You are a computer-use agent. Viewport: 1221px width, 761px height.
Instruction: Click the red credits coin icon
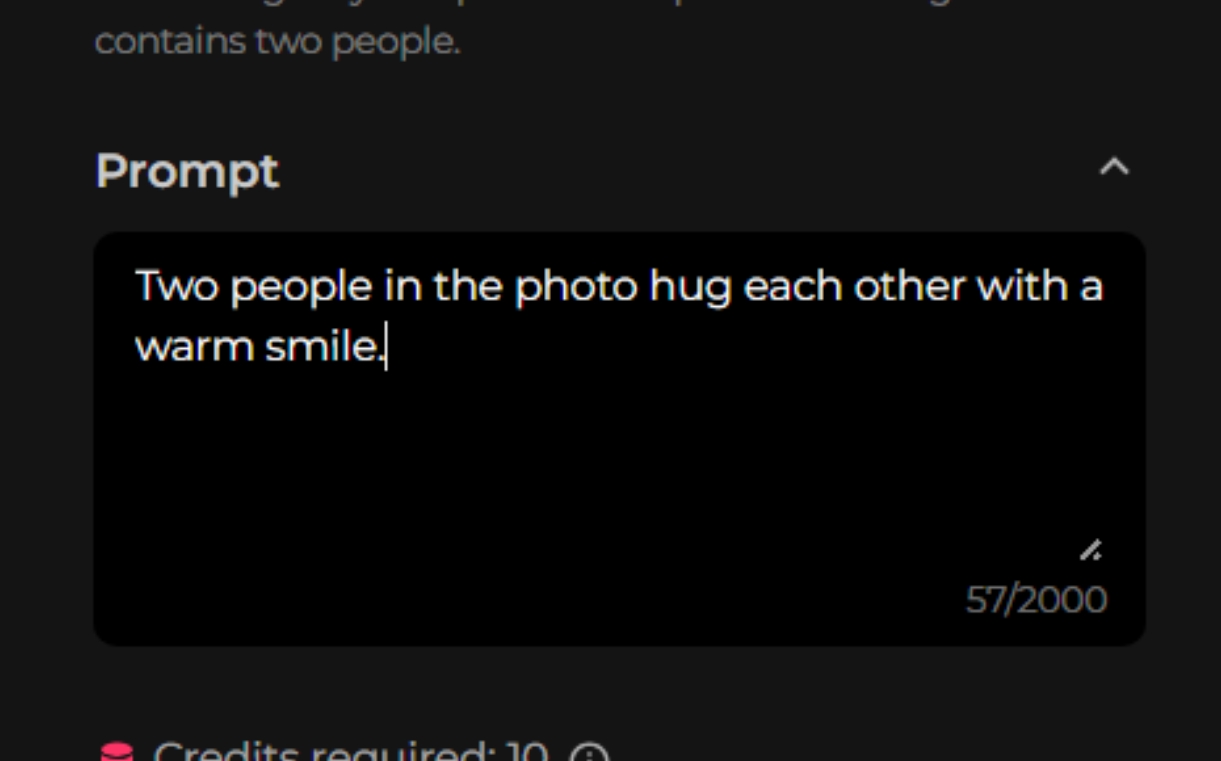point(117,753)
